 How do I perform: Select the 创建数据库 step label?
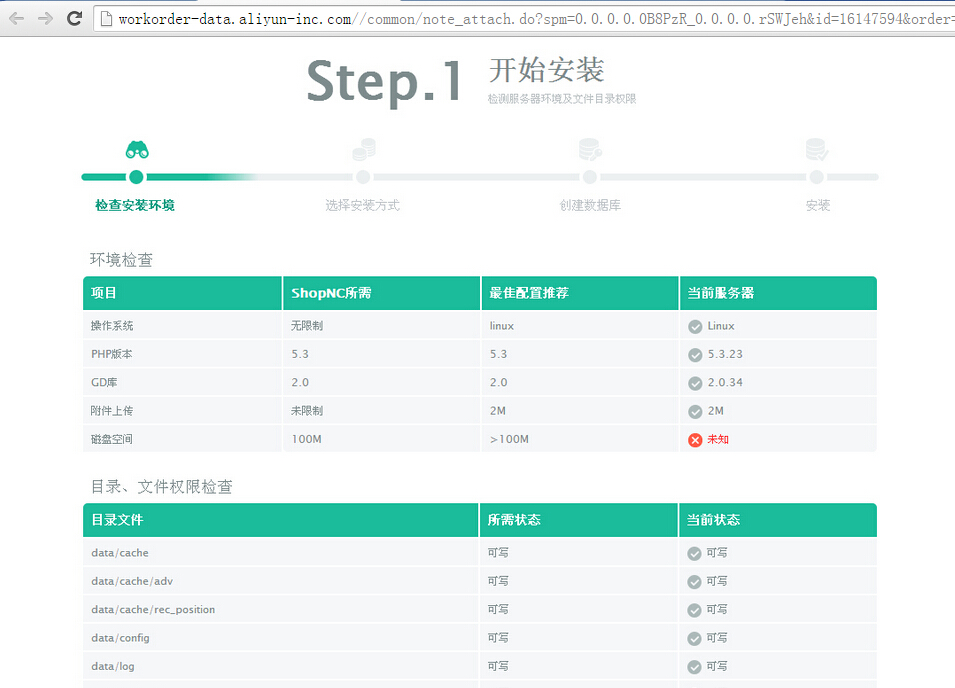pos(590,205)
